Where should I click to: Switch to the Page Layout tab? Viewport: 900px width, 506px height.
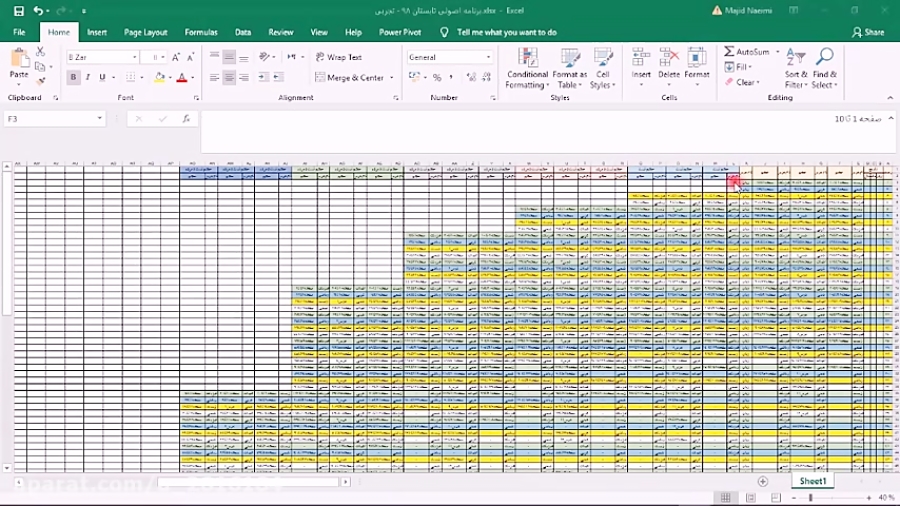point(145,32)
